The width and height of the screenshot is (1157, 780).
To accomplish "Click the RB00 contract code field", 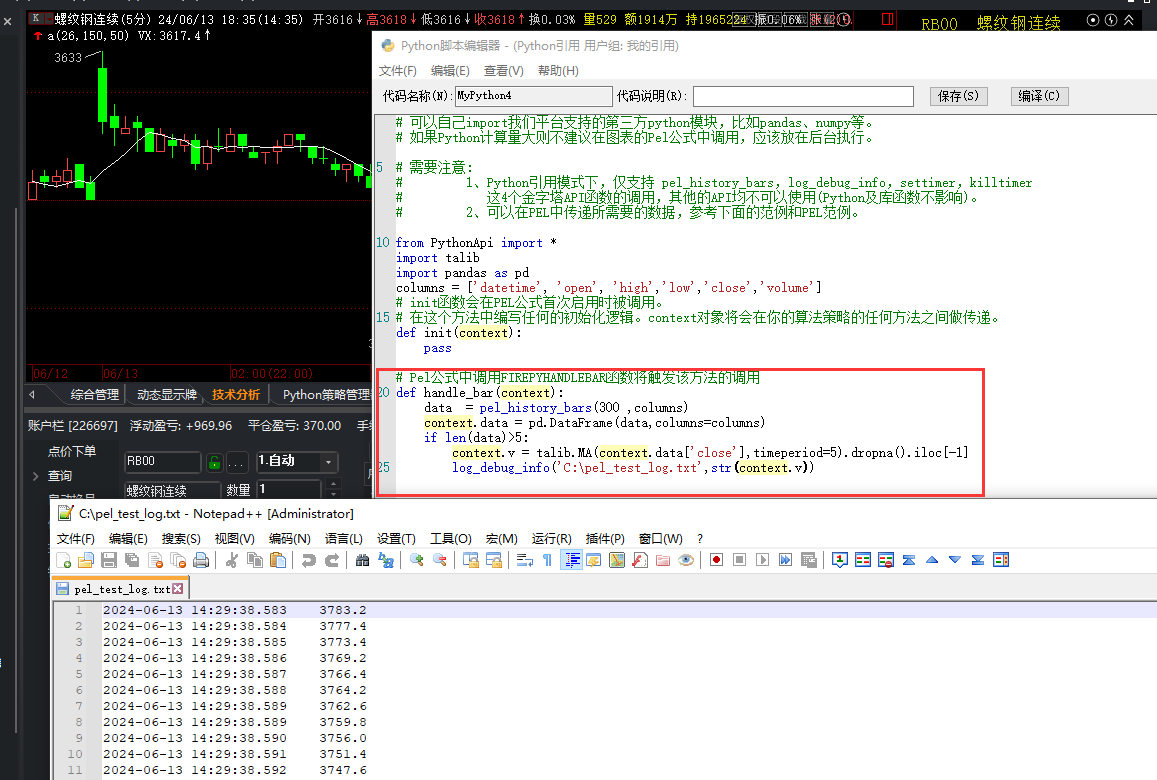I will point(162,462).
